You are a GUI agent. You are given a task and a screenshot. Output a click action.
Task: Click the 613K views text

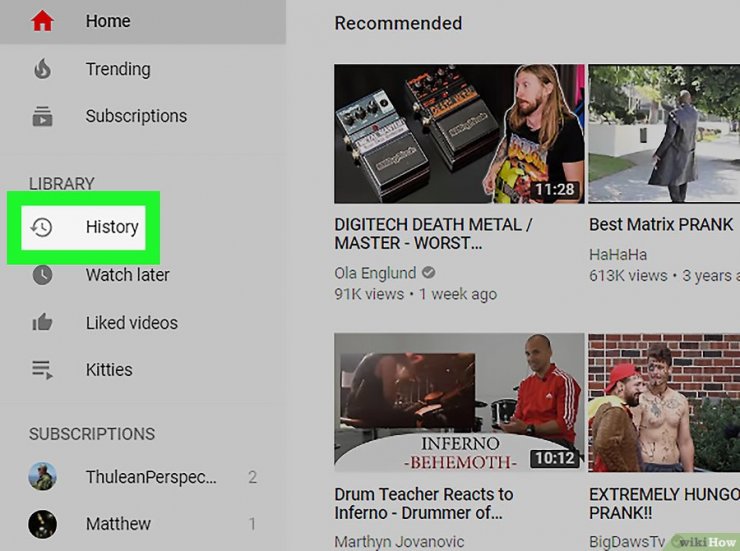pos(628,276)
